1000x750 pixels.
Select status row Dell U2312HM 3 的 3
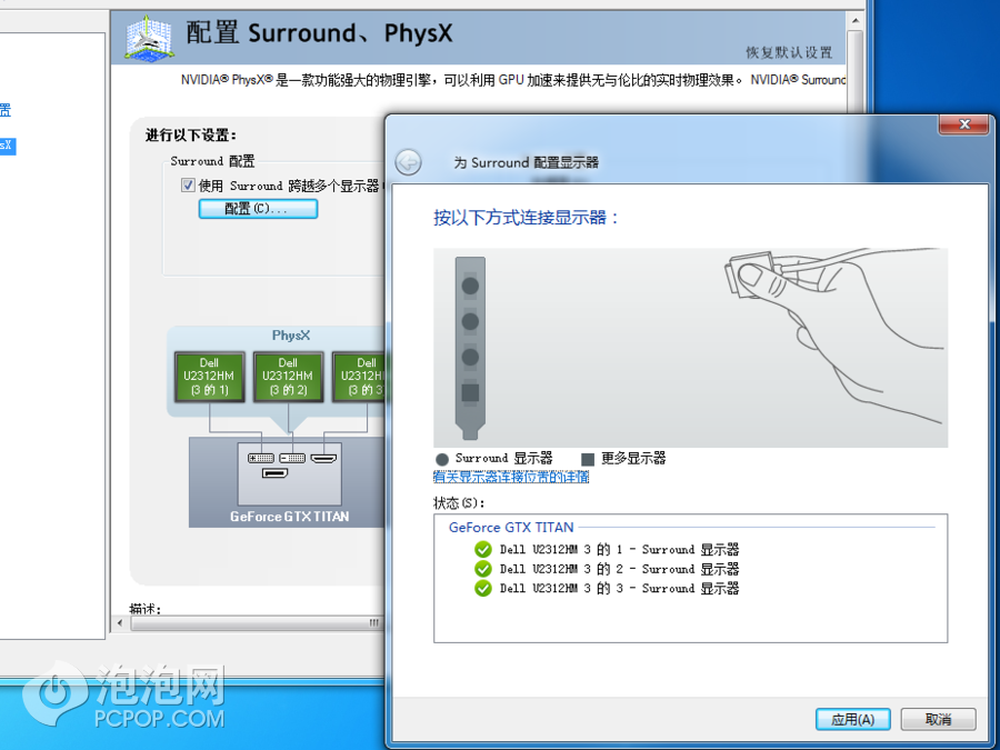(x=619, y=588)
